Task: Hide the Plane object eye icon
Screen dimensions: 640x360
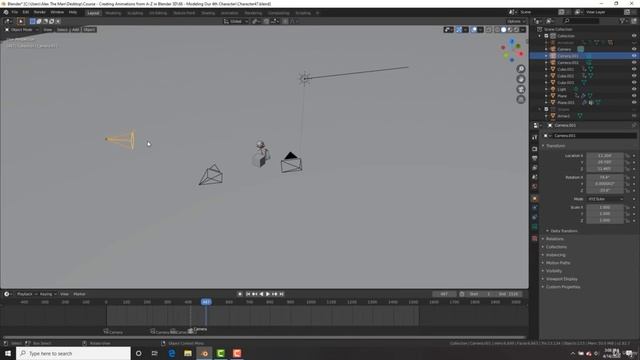Action: pyautogui.click(x=634, y=96)
